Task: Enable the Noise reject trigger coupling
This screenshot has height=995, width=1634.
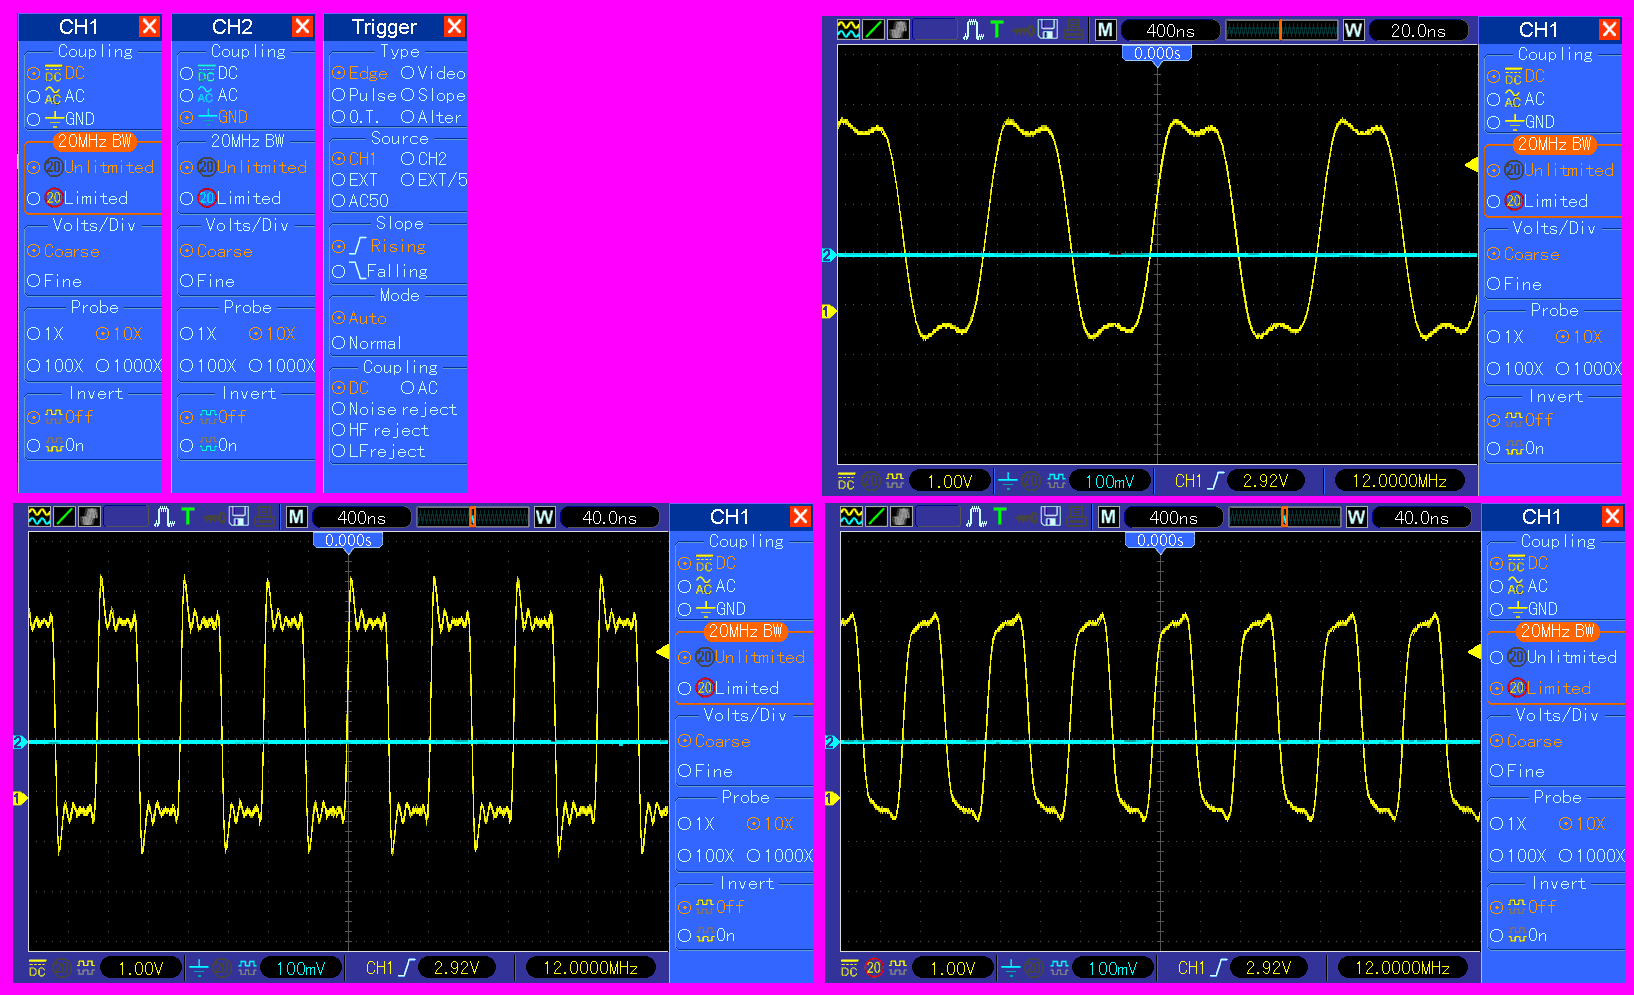Action: (x=394, y=409)
